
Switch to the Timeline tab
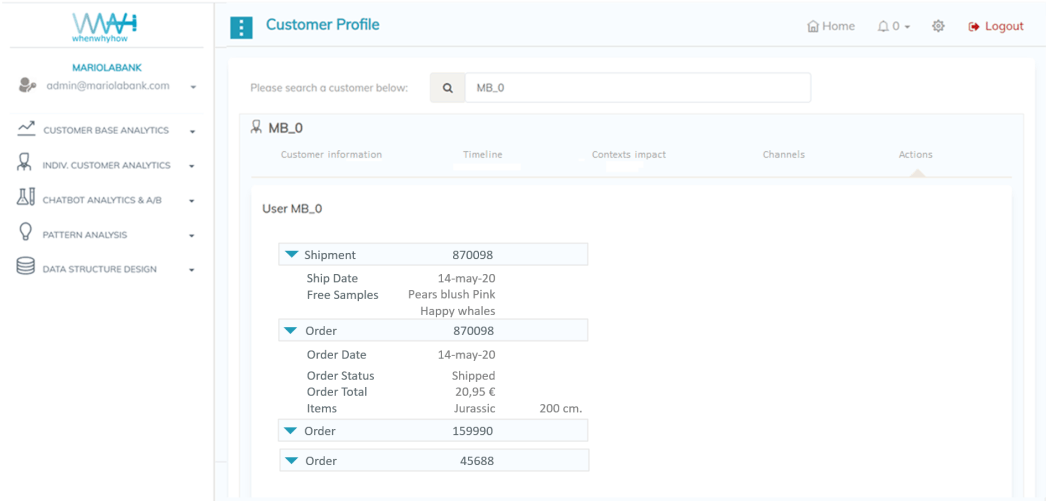482,155
